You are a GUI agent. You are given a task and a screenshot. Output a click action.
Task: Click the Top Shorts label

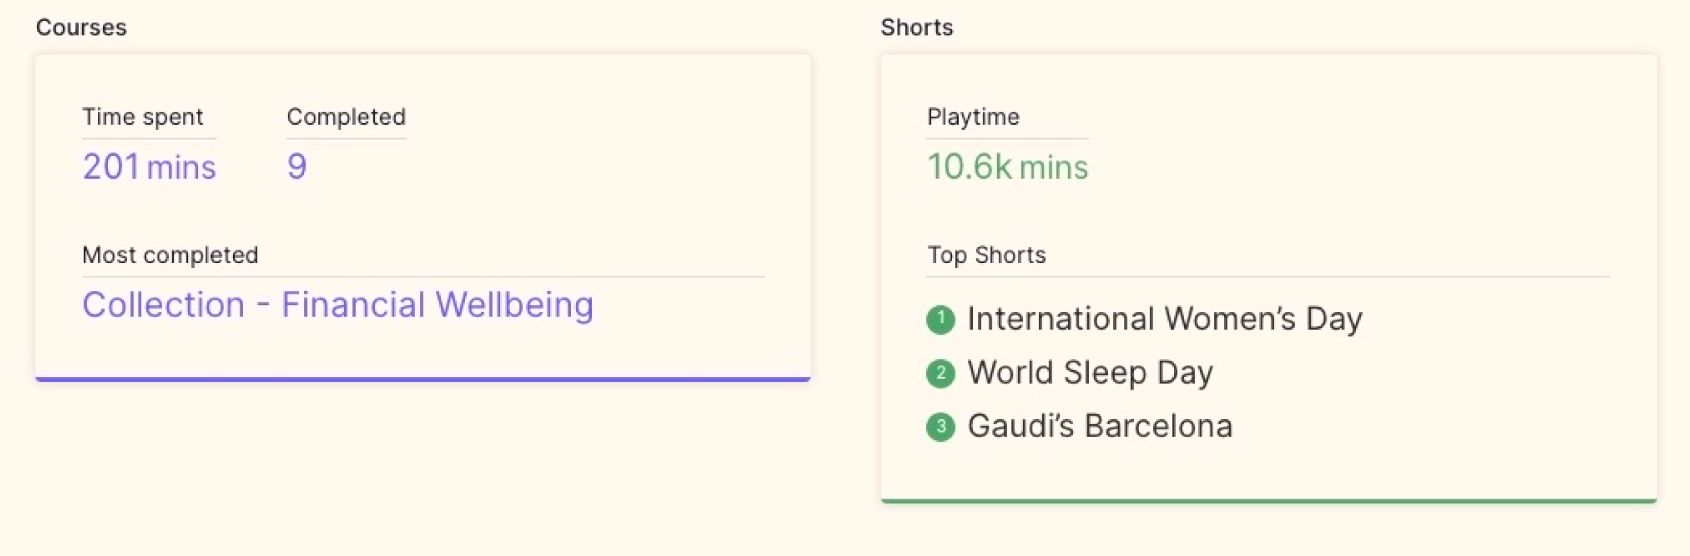pyautogui.click(x=986, y=255)
